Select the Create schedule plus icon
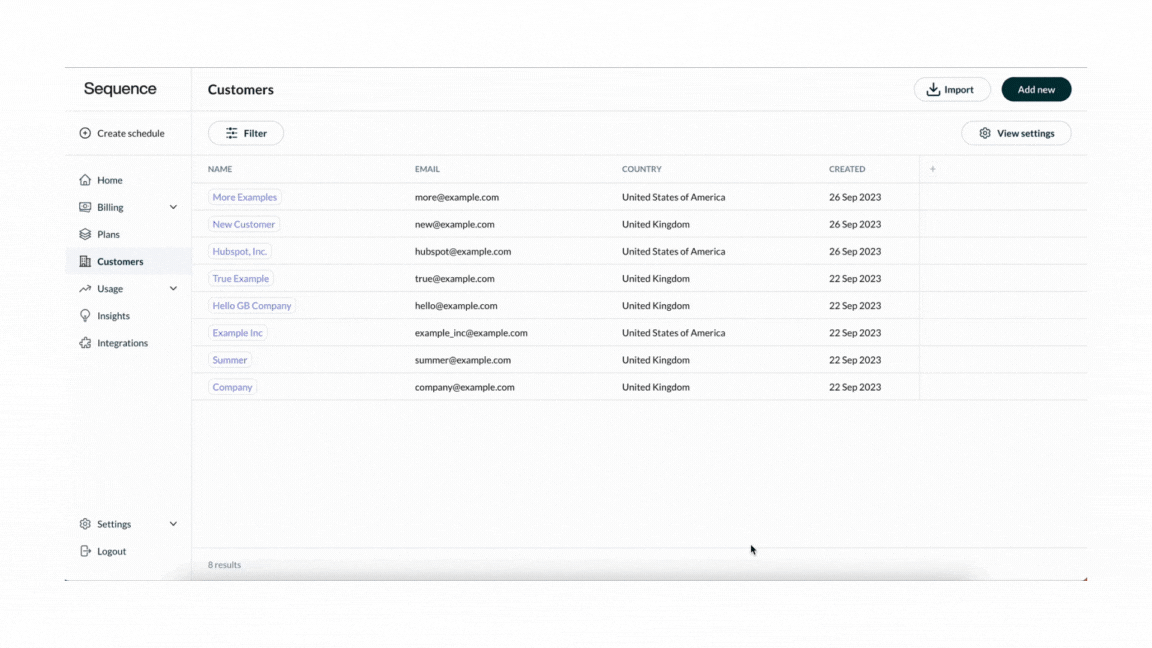This screenshot has width=1152, height=648. [x=83, y=132]
